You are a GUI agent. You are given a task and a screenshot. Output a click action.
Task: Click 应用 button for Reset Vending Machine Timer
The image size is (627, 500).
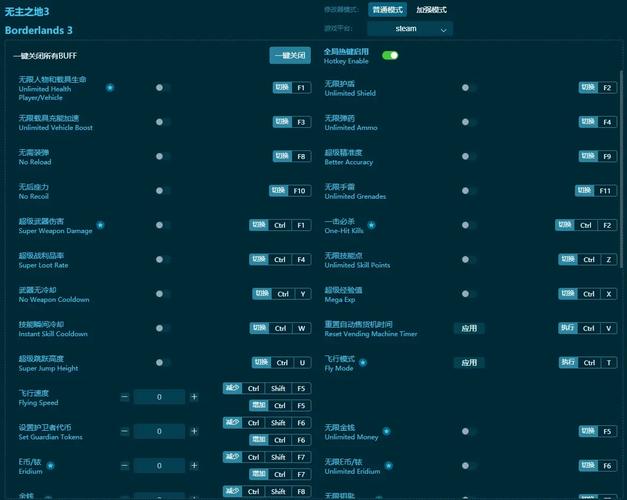click(470, 328)
